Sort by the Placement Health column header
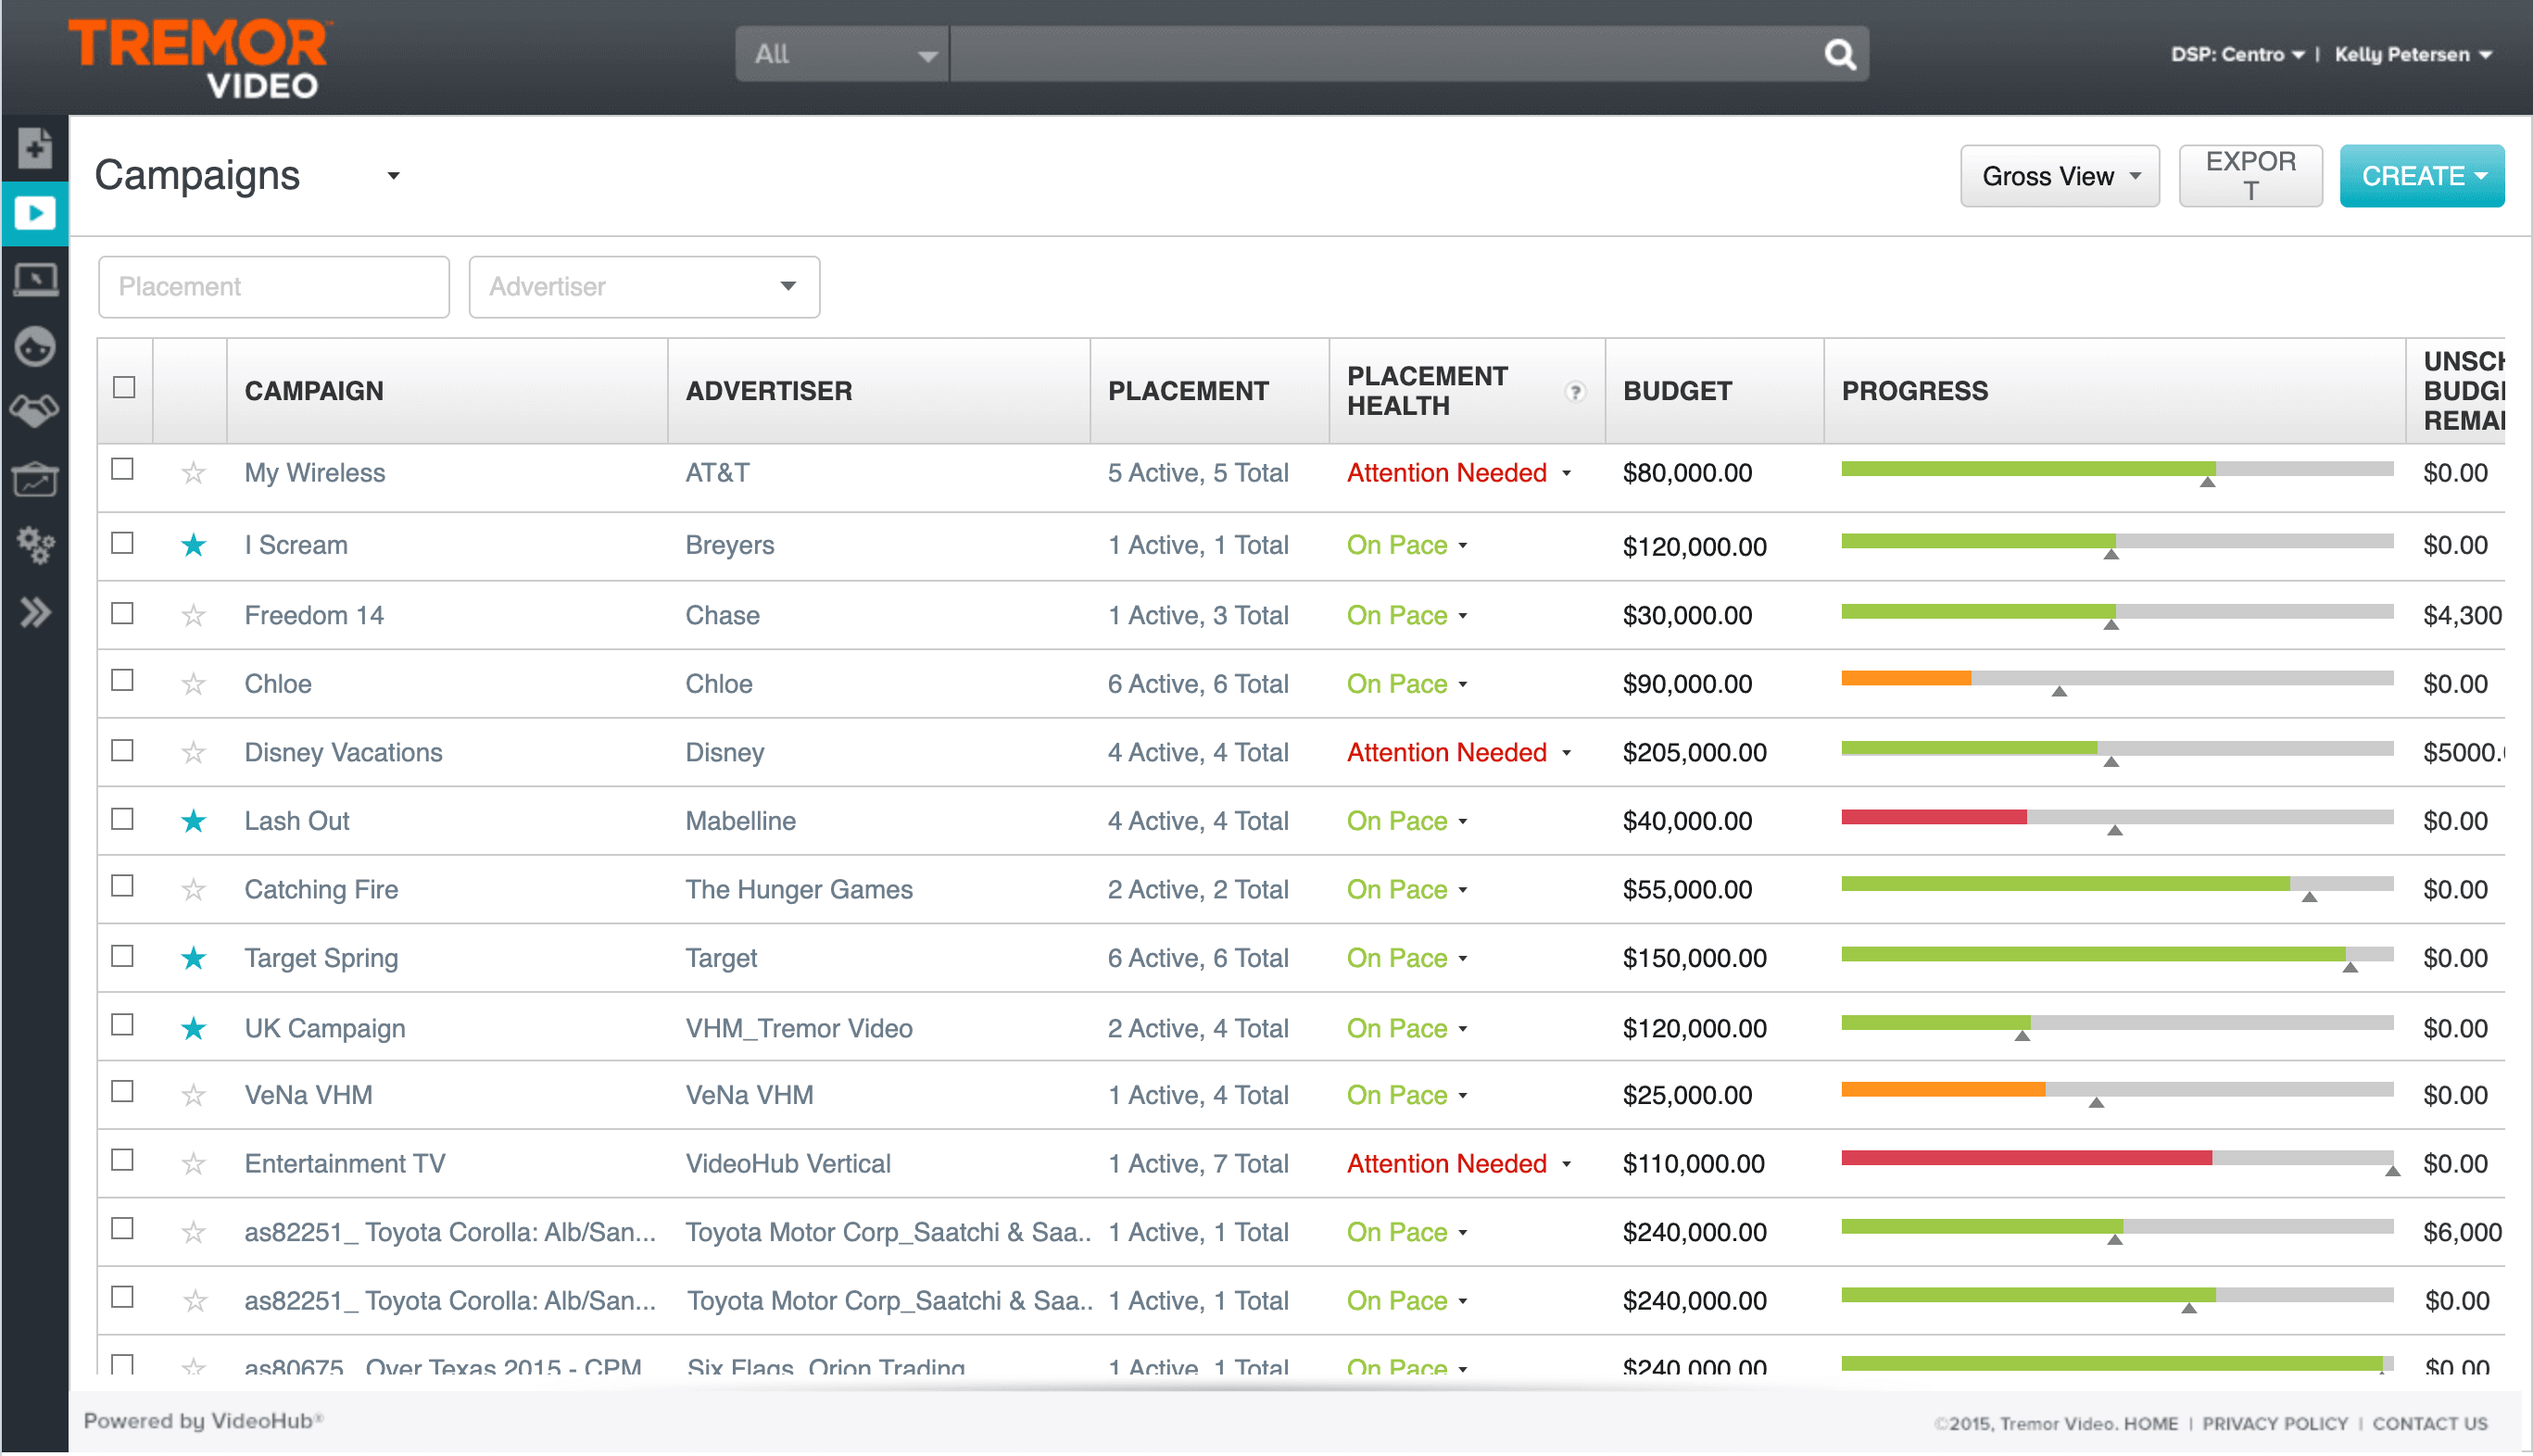 click(1426, 391)
